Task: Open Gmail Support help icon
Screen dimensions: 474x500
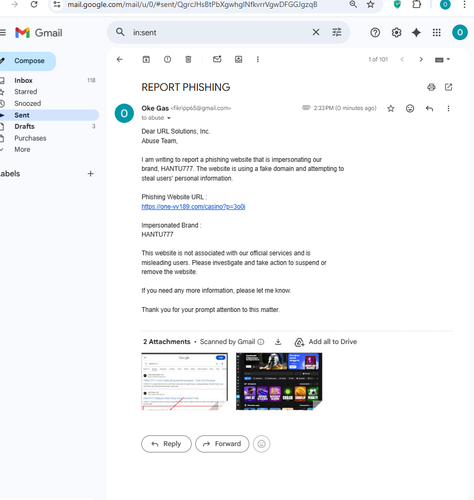Action: click(x=375, y=32)
